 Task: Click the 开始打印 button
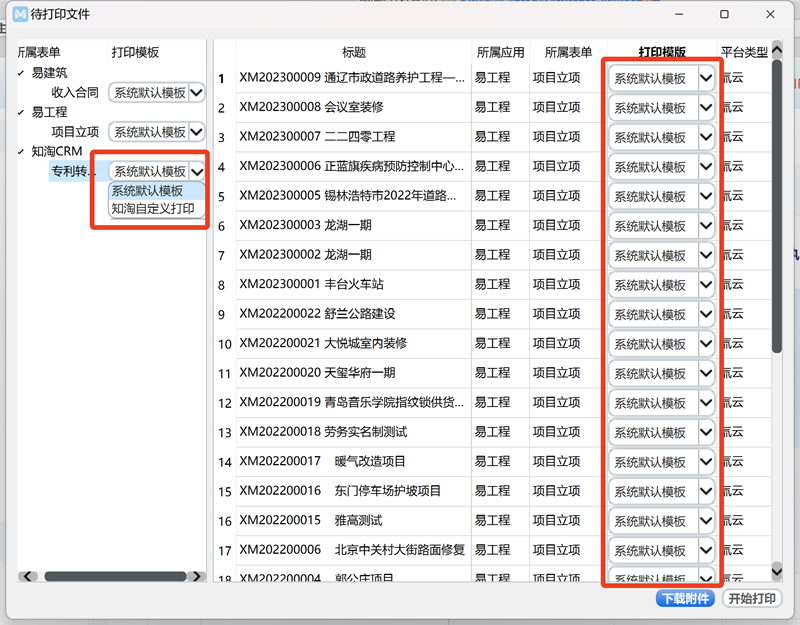point(752,598)
